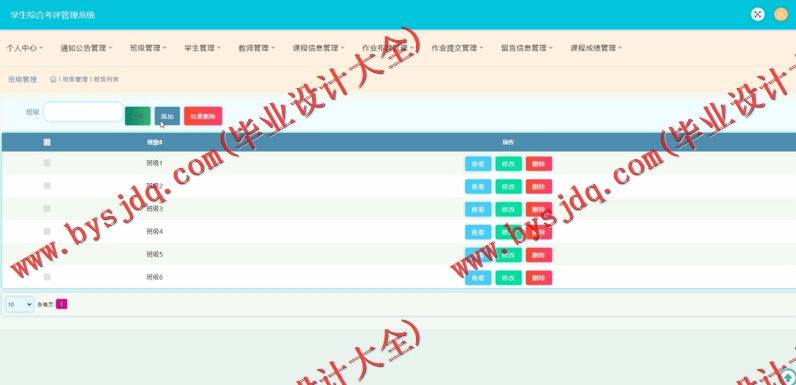Click the 班级5 cell text
796x385 pixels.
pos(154,254)
